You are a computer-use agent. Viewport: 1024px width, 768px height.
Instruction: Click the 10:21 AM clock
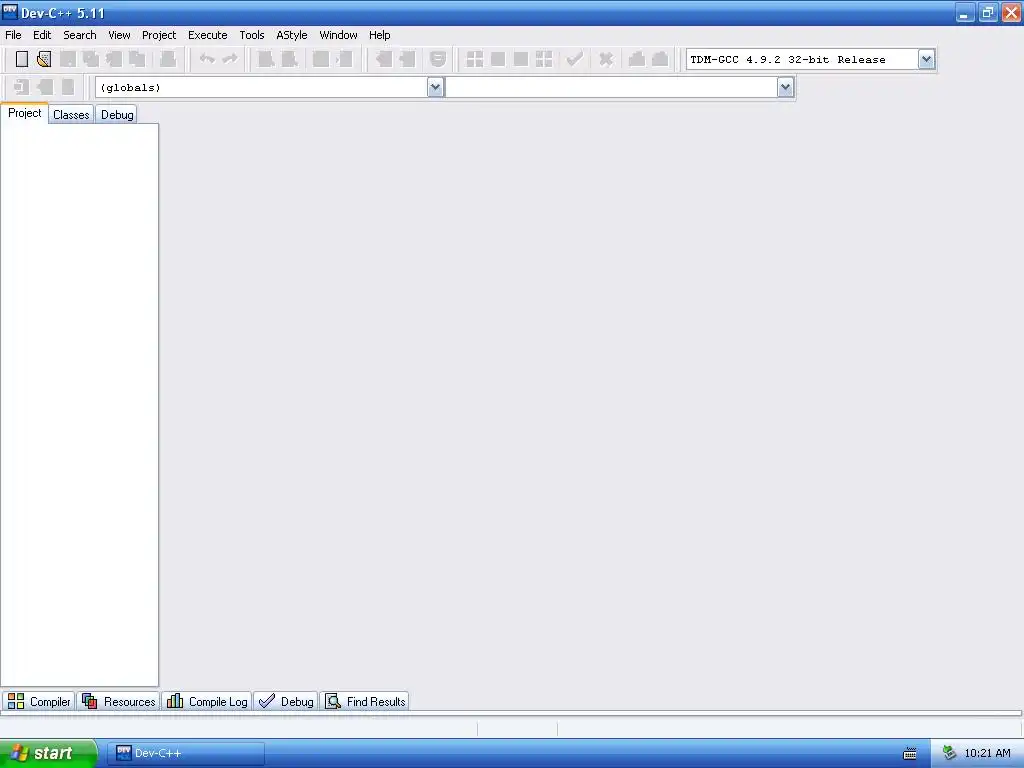987,754
